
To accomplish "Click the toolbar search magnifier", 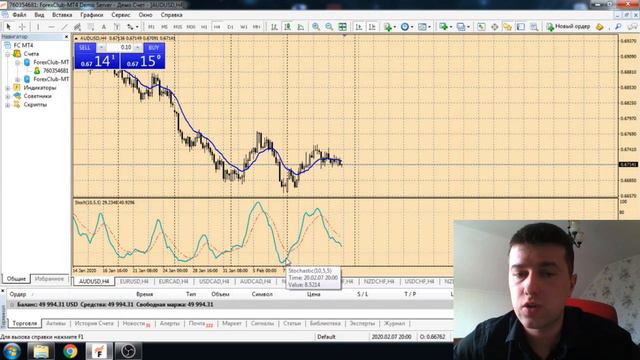I will coord(618,27).
